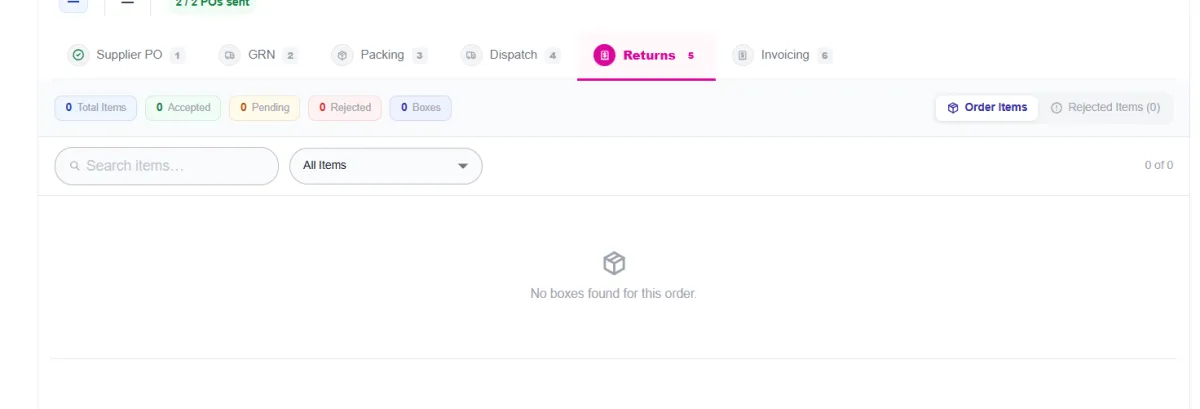Click the All Items dropdown arrow
Screen dimensions: 1200x409
pyautogui.click(x=463, y=166)
